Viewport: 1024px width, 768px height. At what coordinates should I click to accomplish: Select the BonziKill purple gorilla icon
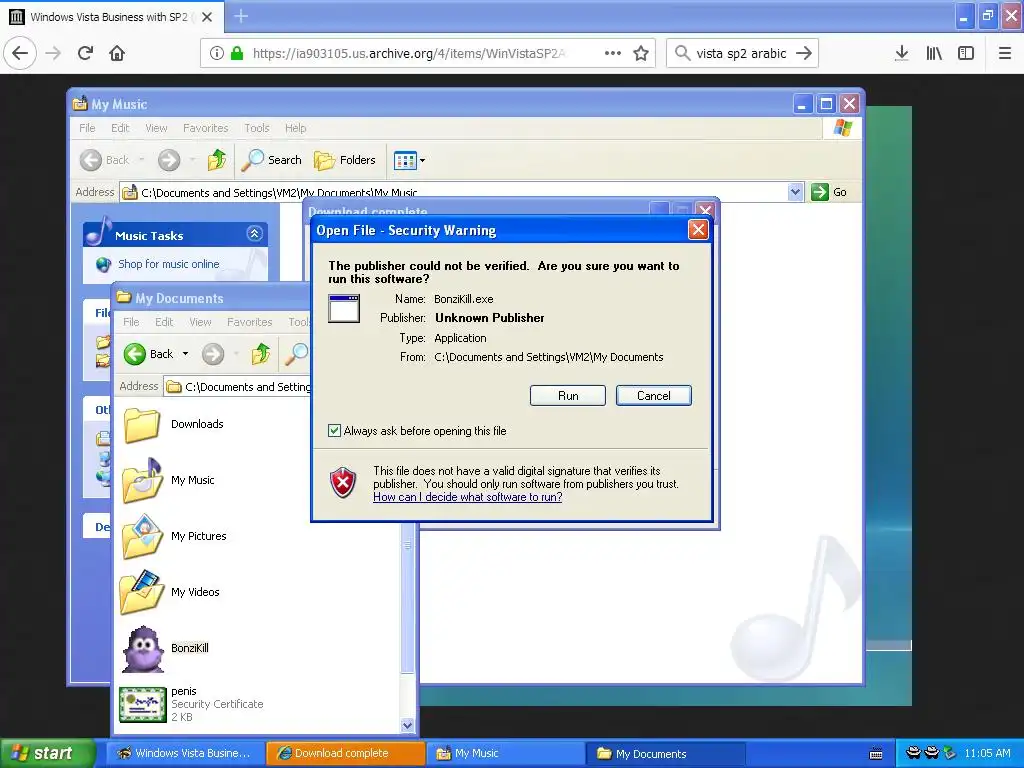143,648
